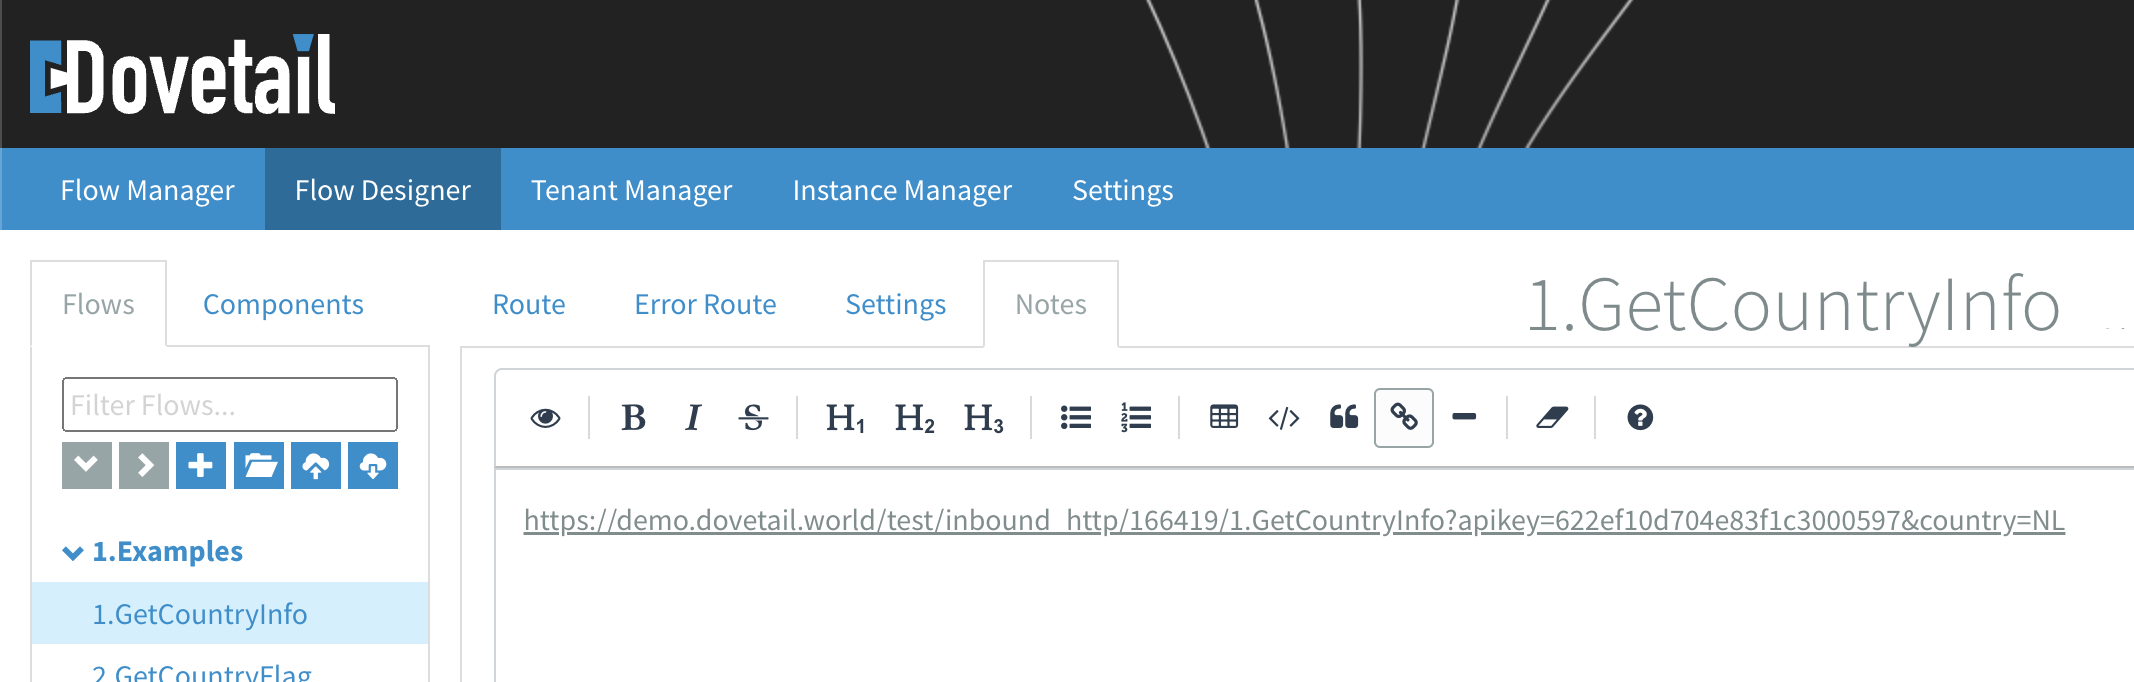The width and height of the screenshot is (2134, 682).
Task: Click the open folder icon button
Action: coord(259,465)
